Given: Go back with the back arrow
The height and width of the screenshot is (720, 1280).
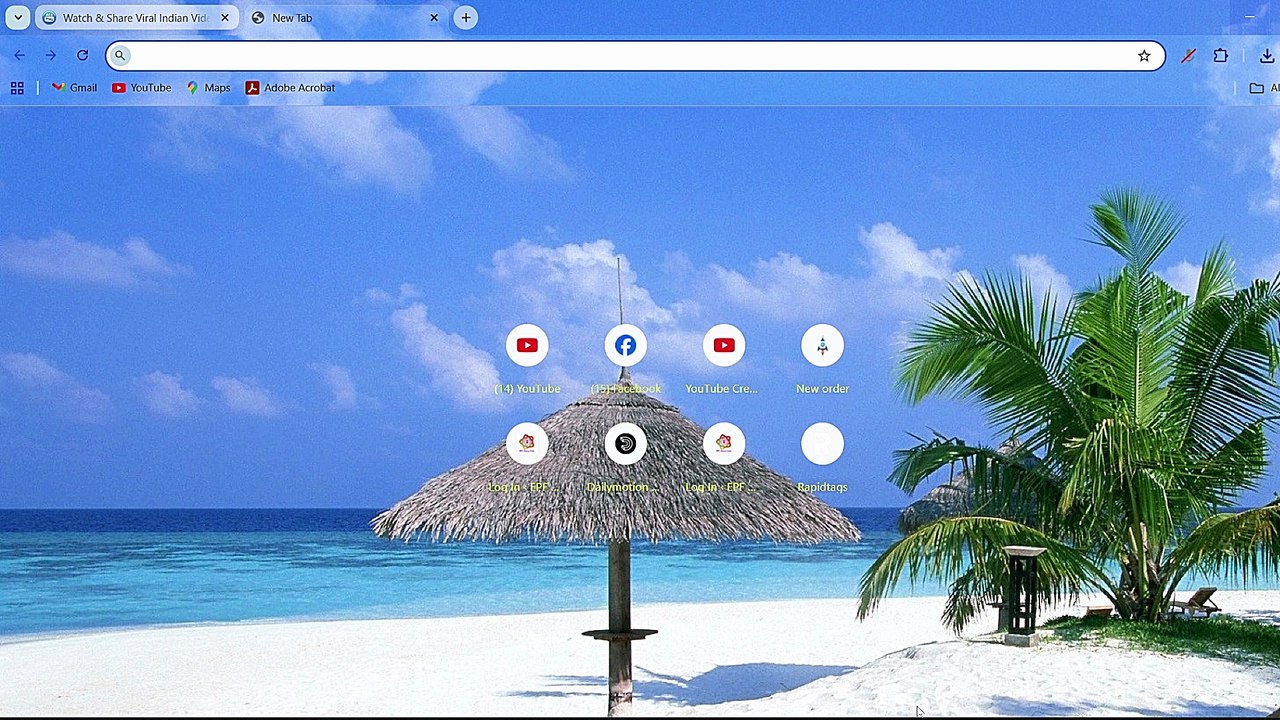Looking at the screenshot, I should click(x=19, y=56).
